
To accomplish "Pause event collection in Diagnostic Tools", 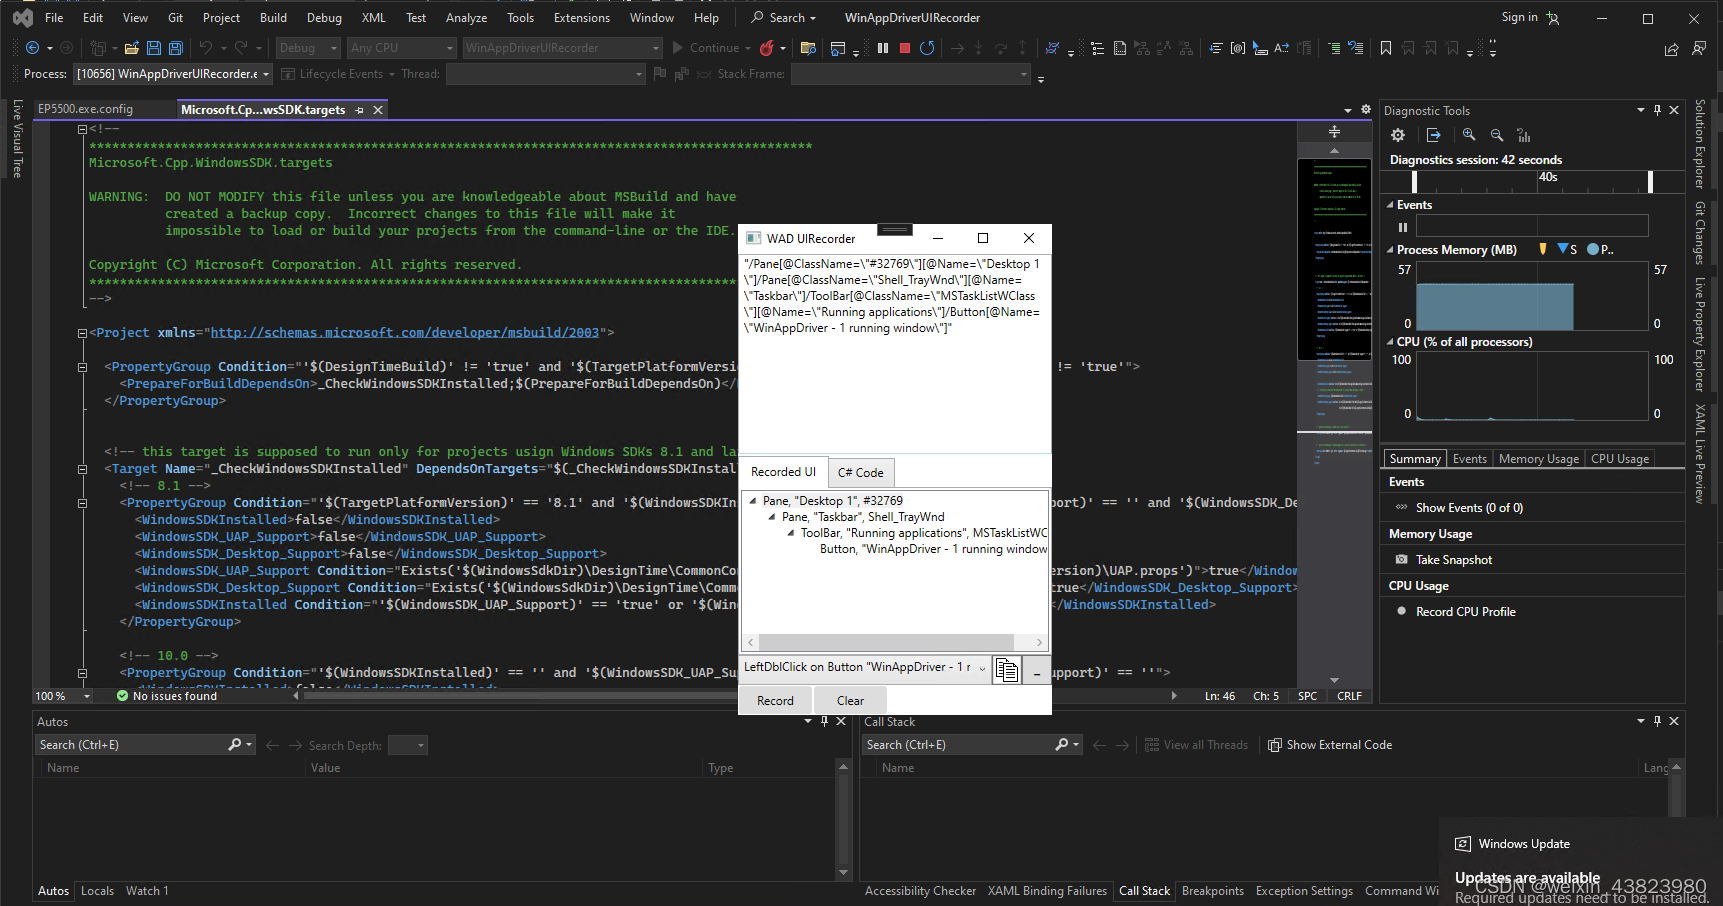I will pos(1403,226).
